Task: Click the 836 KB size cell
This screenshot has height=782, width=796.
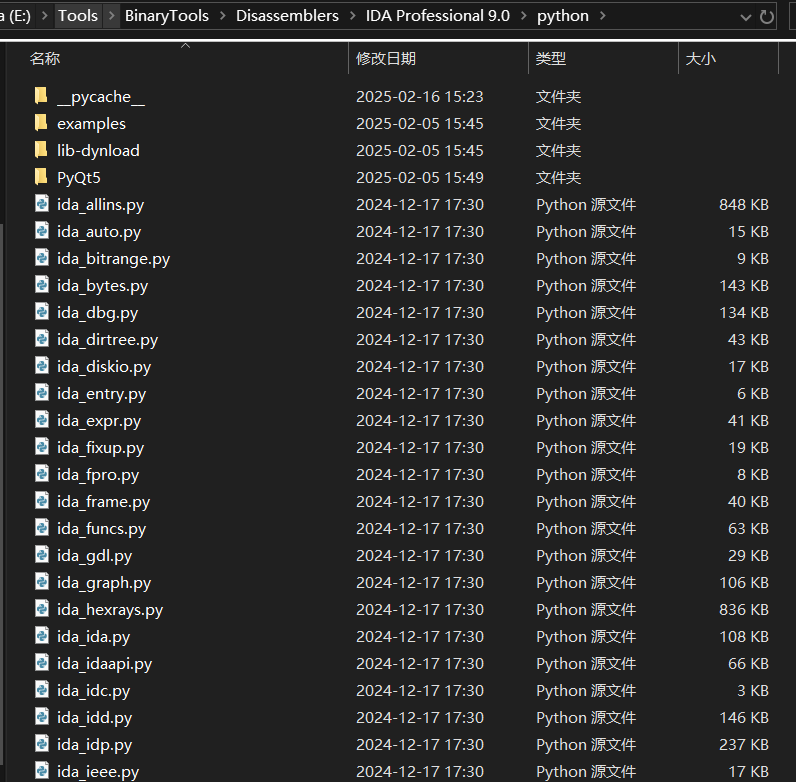Action: (x=743, y=609)
